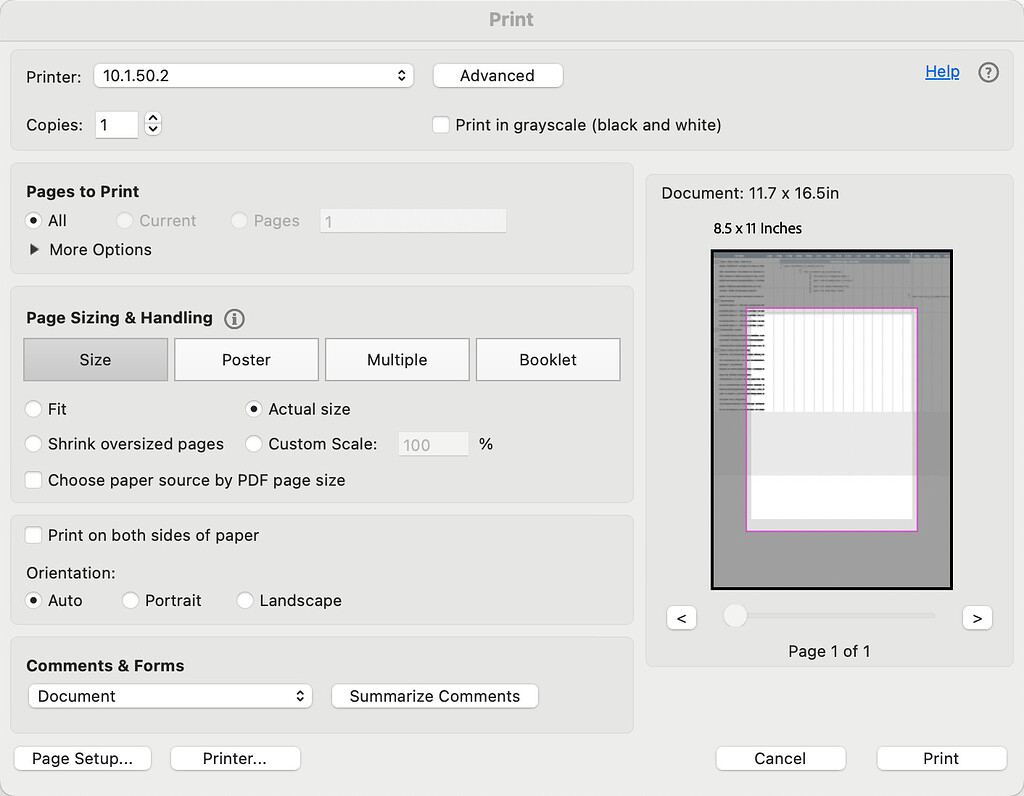Open the Page Setup dialog
Image resolution: width=1024 pixels, height=796 pixels.
point(82,758)
